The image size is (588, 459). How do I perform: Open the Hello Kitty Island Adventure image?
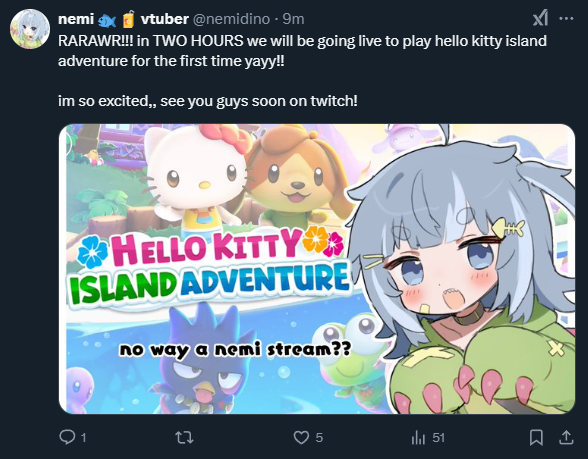point(317,269)
